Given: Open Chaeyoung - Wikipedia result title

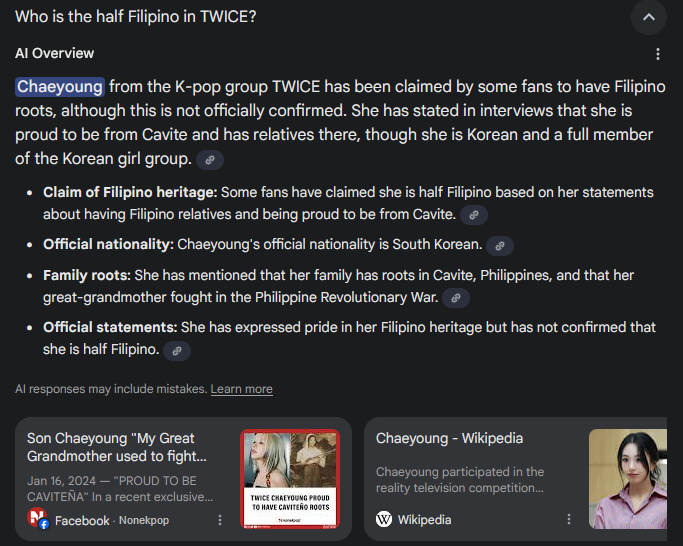Looking at the screenshot, I should [449, 438].
